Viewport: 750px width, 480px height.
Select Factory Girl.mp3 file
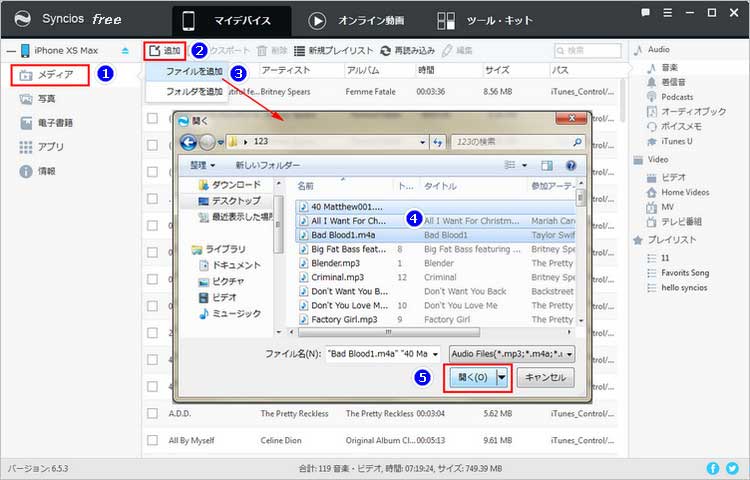tap(435, 319)
